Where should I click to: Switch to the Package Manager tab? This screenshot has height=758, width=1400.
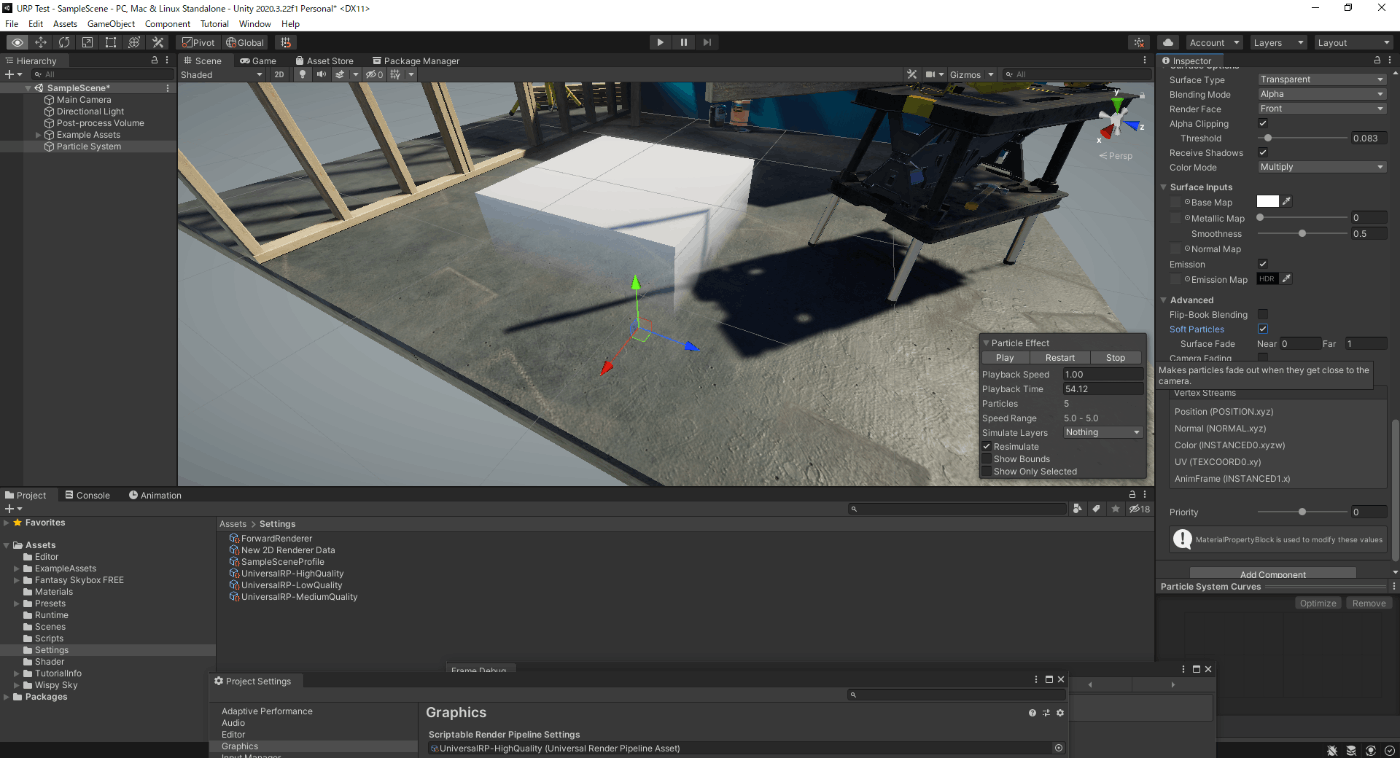coord(415,61)
